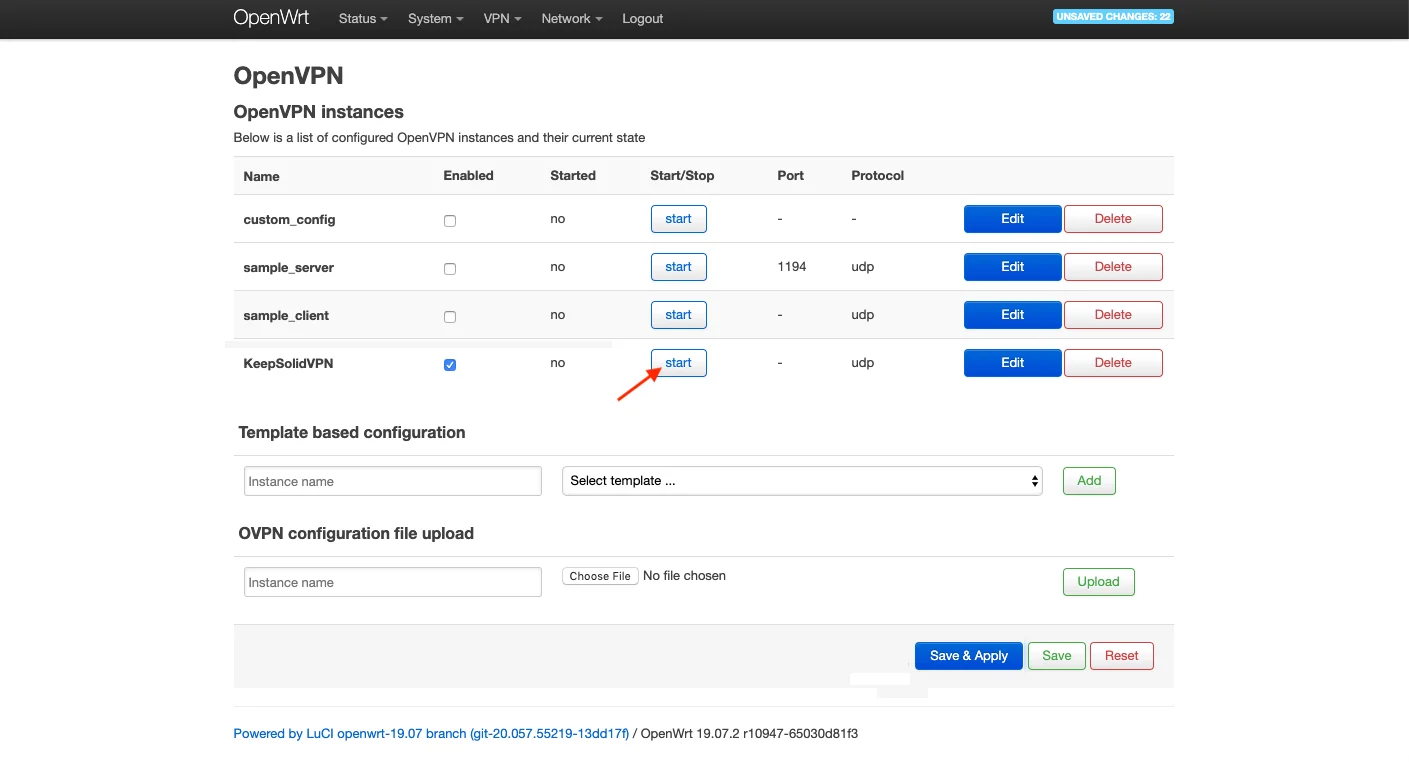1409x762 pixels.
Task: Click Choose File for OVPN upload
Action: click(600, 576)
